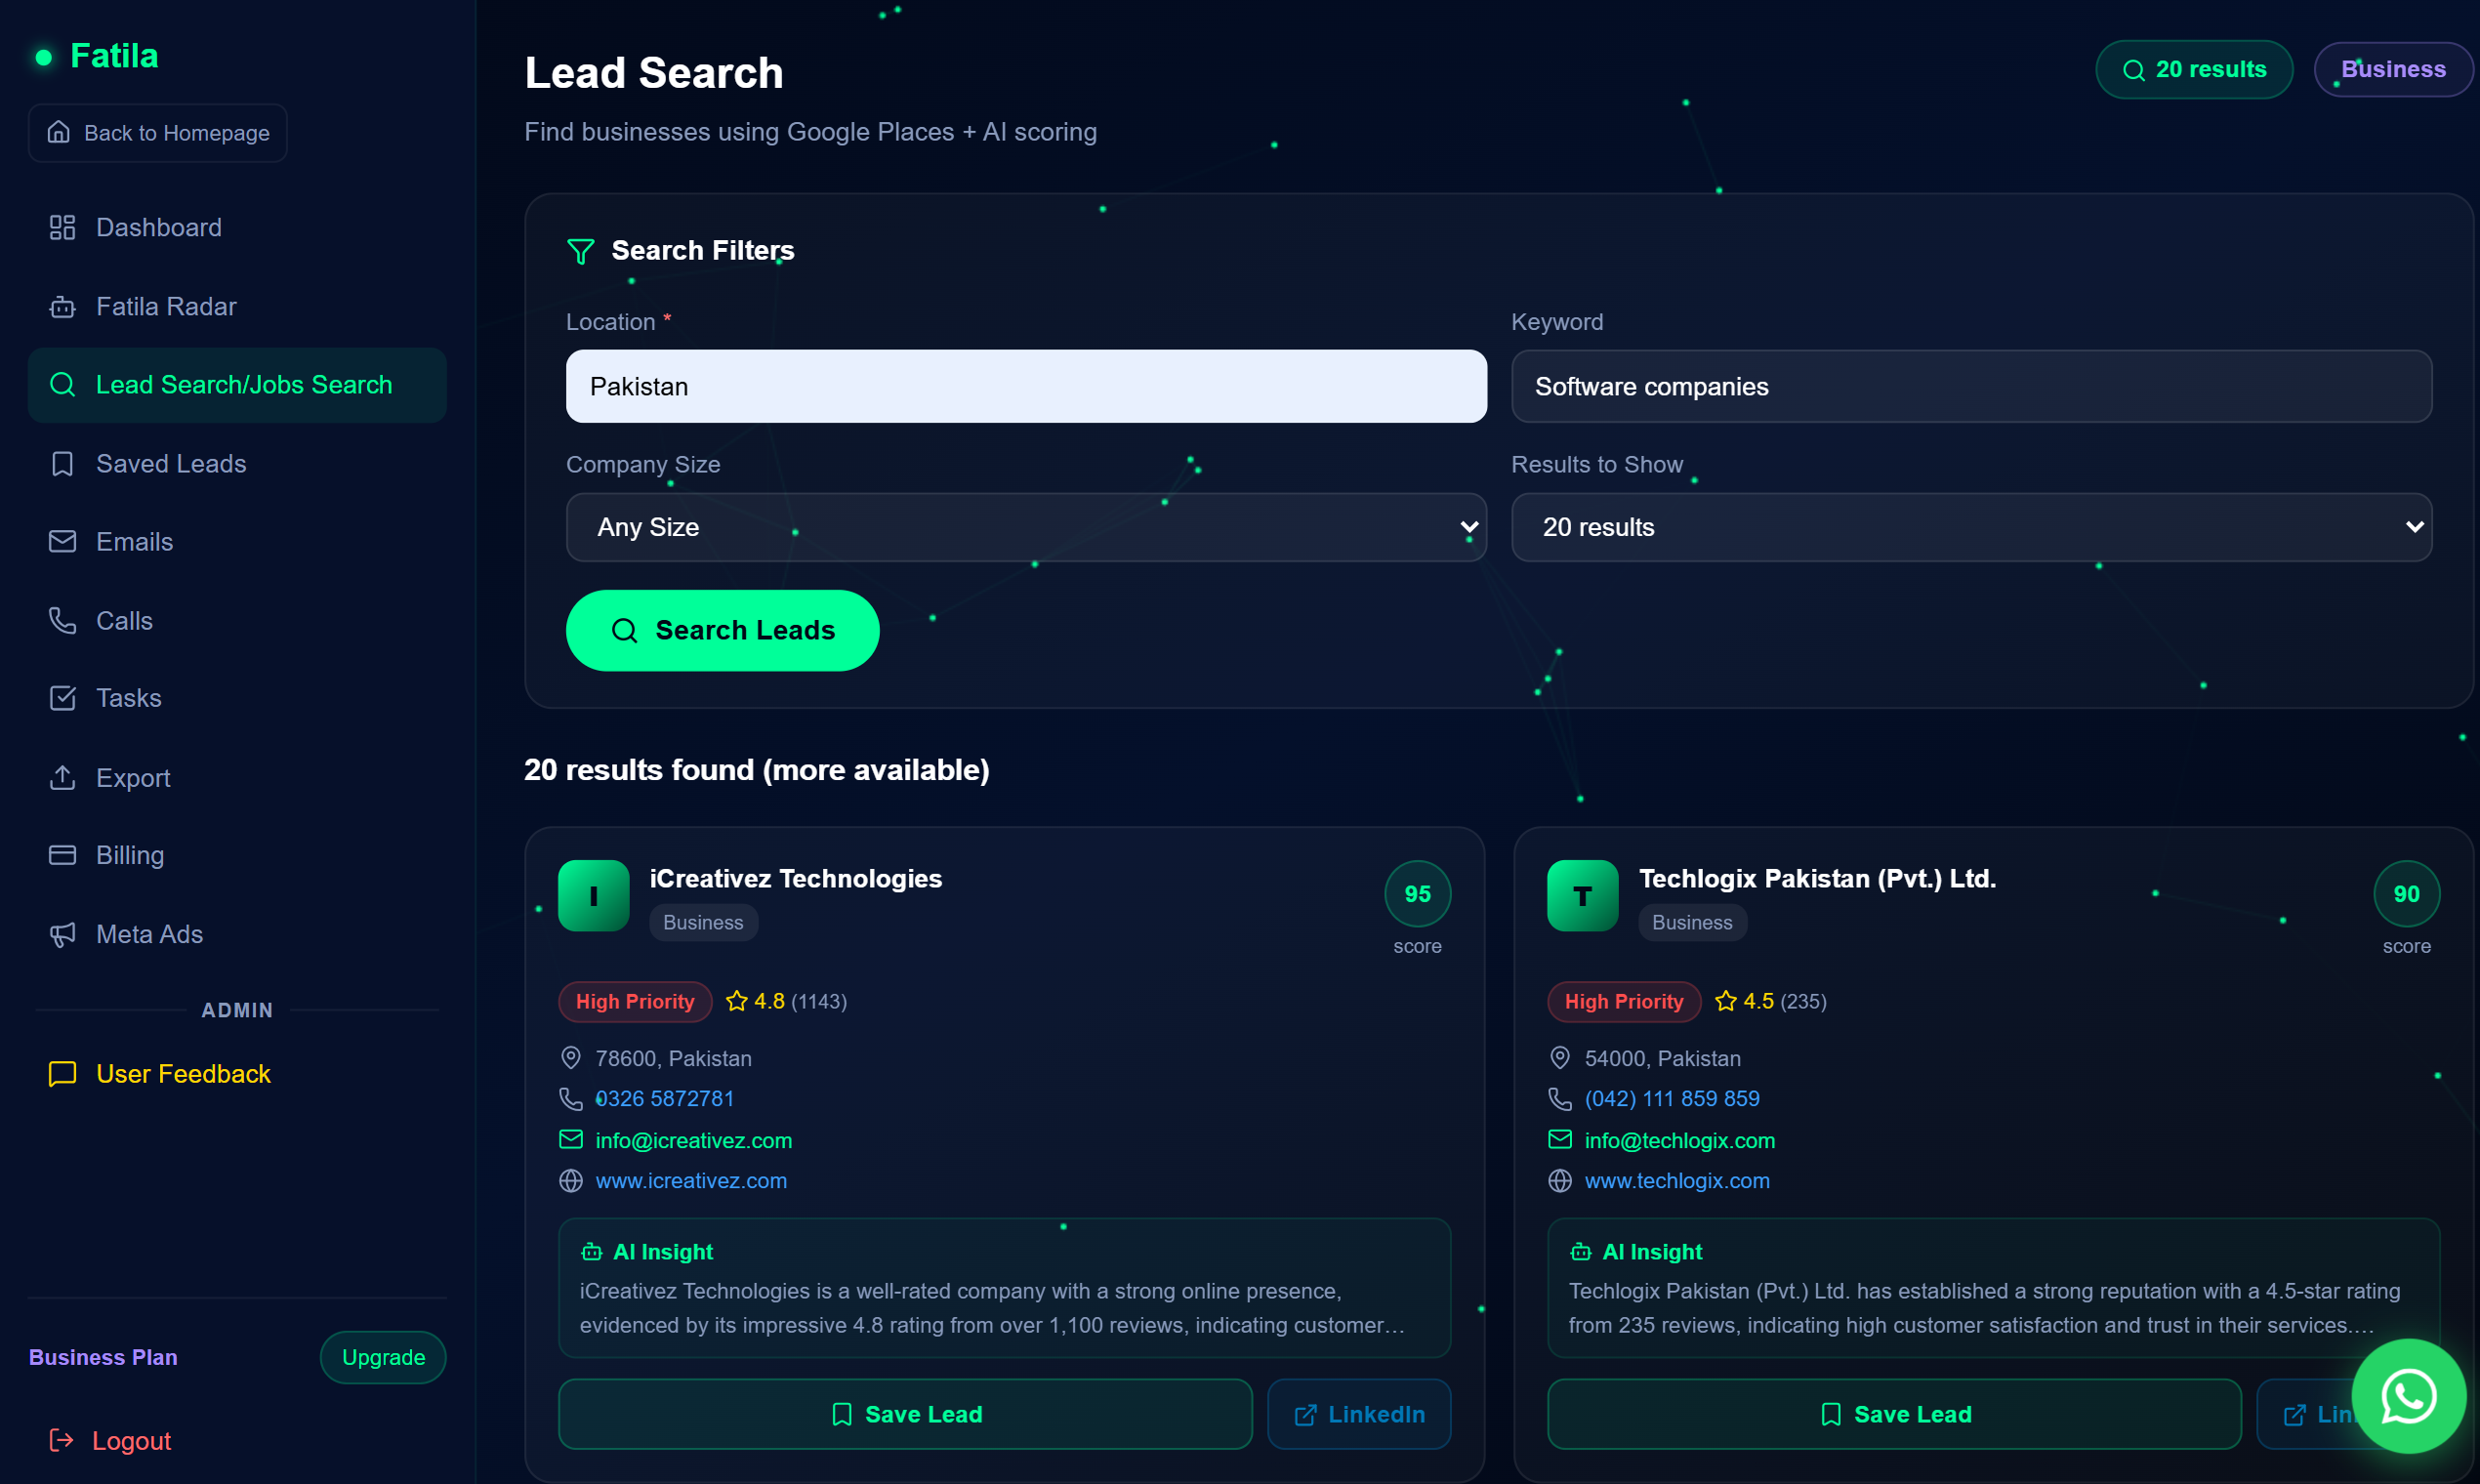This screenshot has width=2480, height=1484.
Task: Click the iCreativez Technologies letter I avatar
Action: [x=594, y=896]
